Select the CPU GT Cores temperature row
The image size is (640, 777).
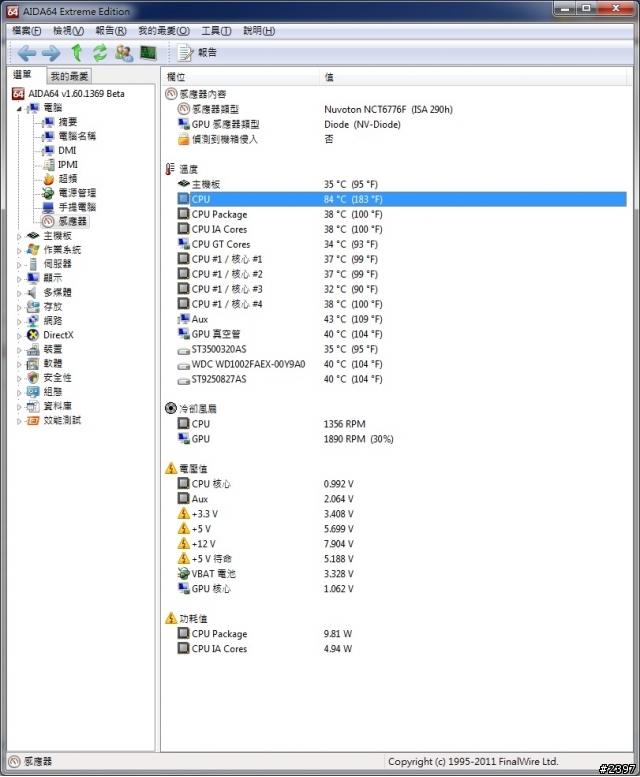pos(402,244)
